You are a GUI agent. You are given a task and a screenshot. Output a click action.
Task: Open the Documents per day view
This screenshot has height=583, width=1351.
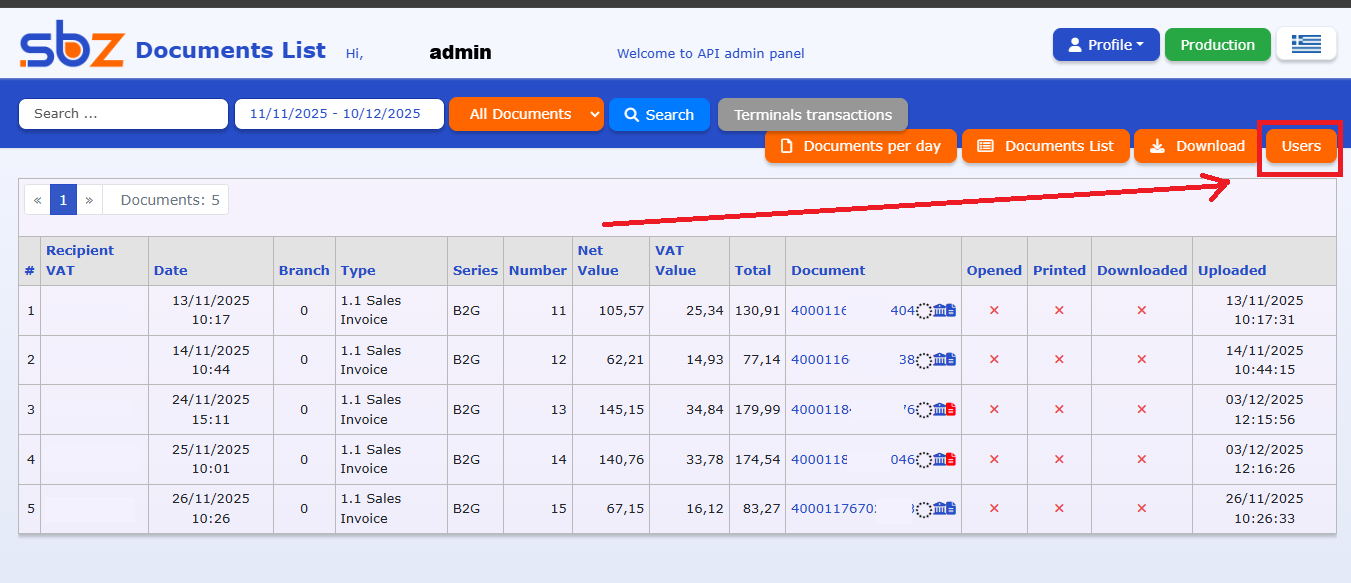[x=860, y=146]
